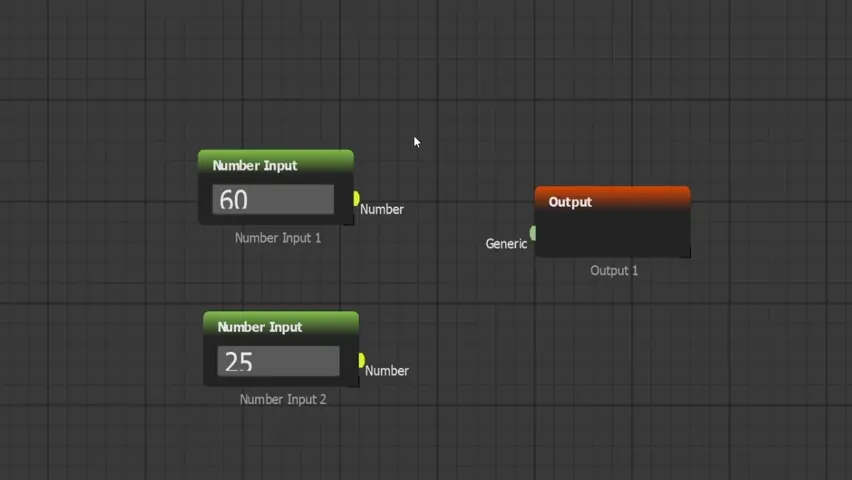852x480 pixels.
Task: Click 'Number' label beside Number Input 1 socket
Action: (x=382, y=209)
